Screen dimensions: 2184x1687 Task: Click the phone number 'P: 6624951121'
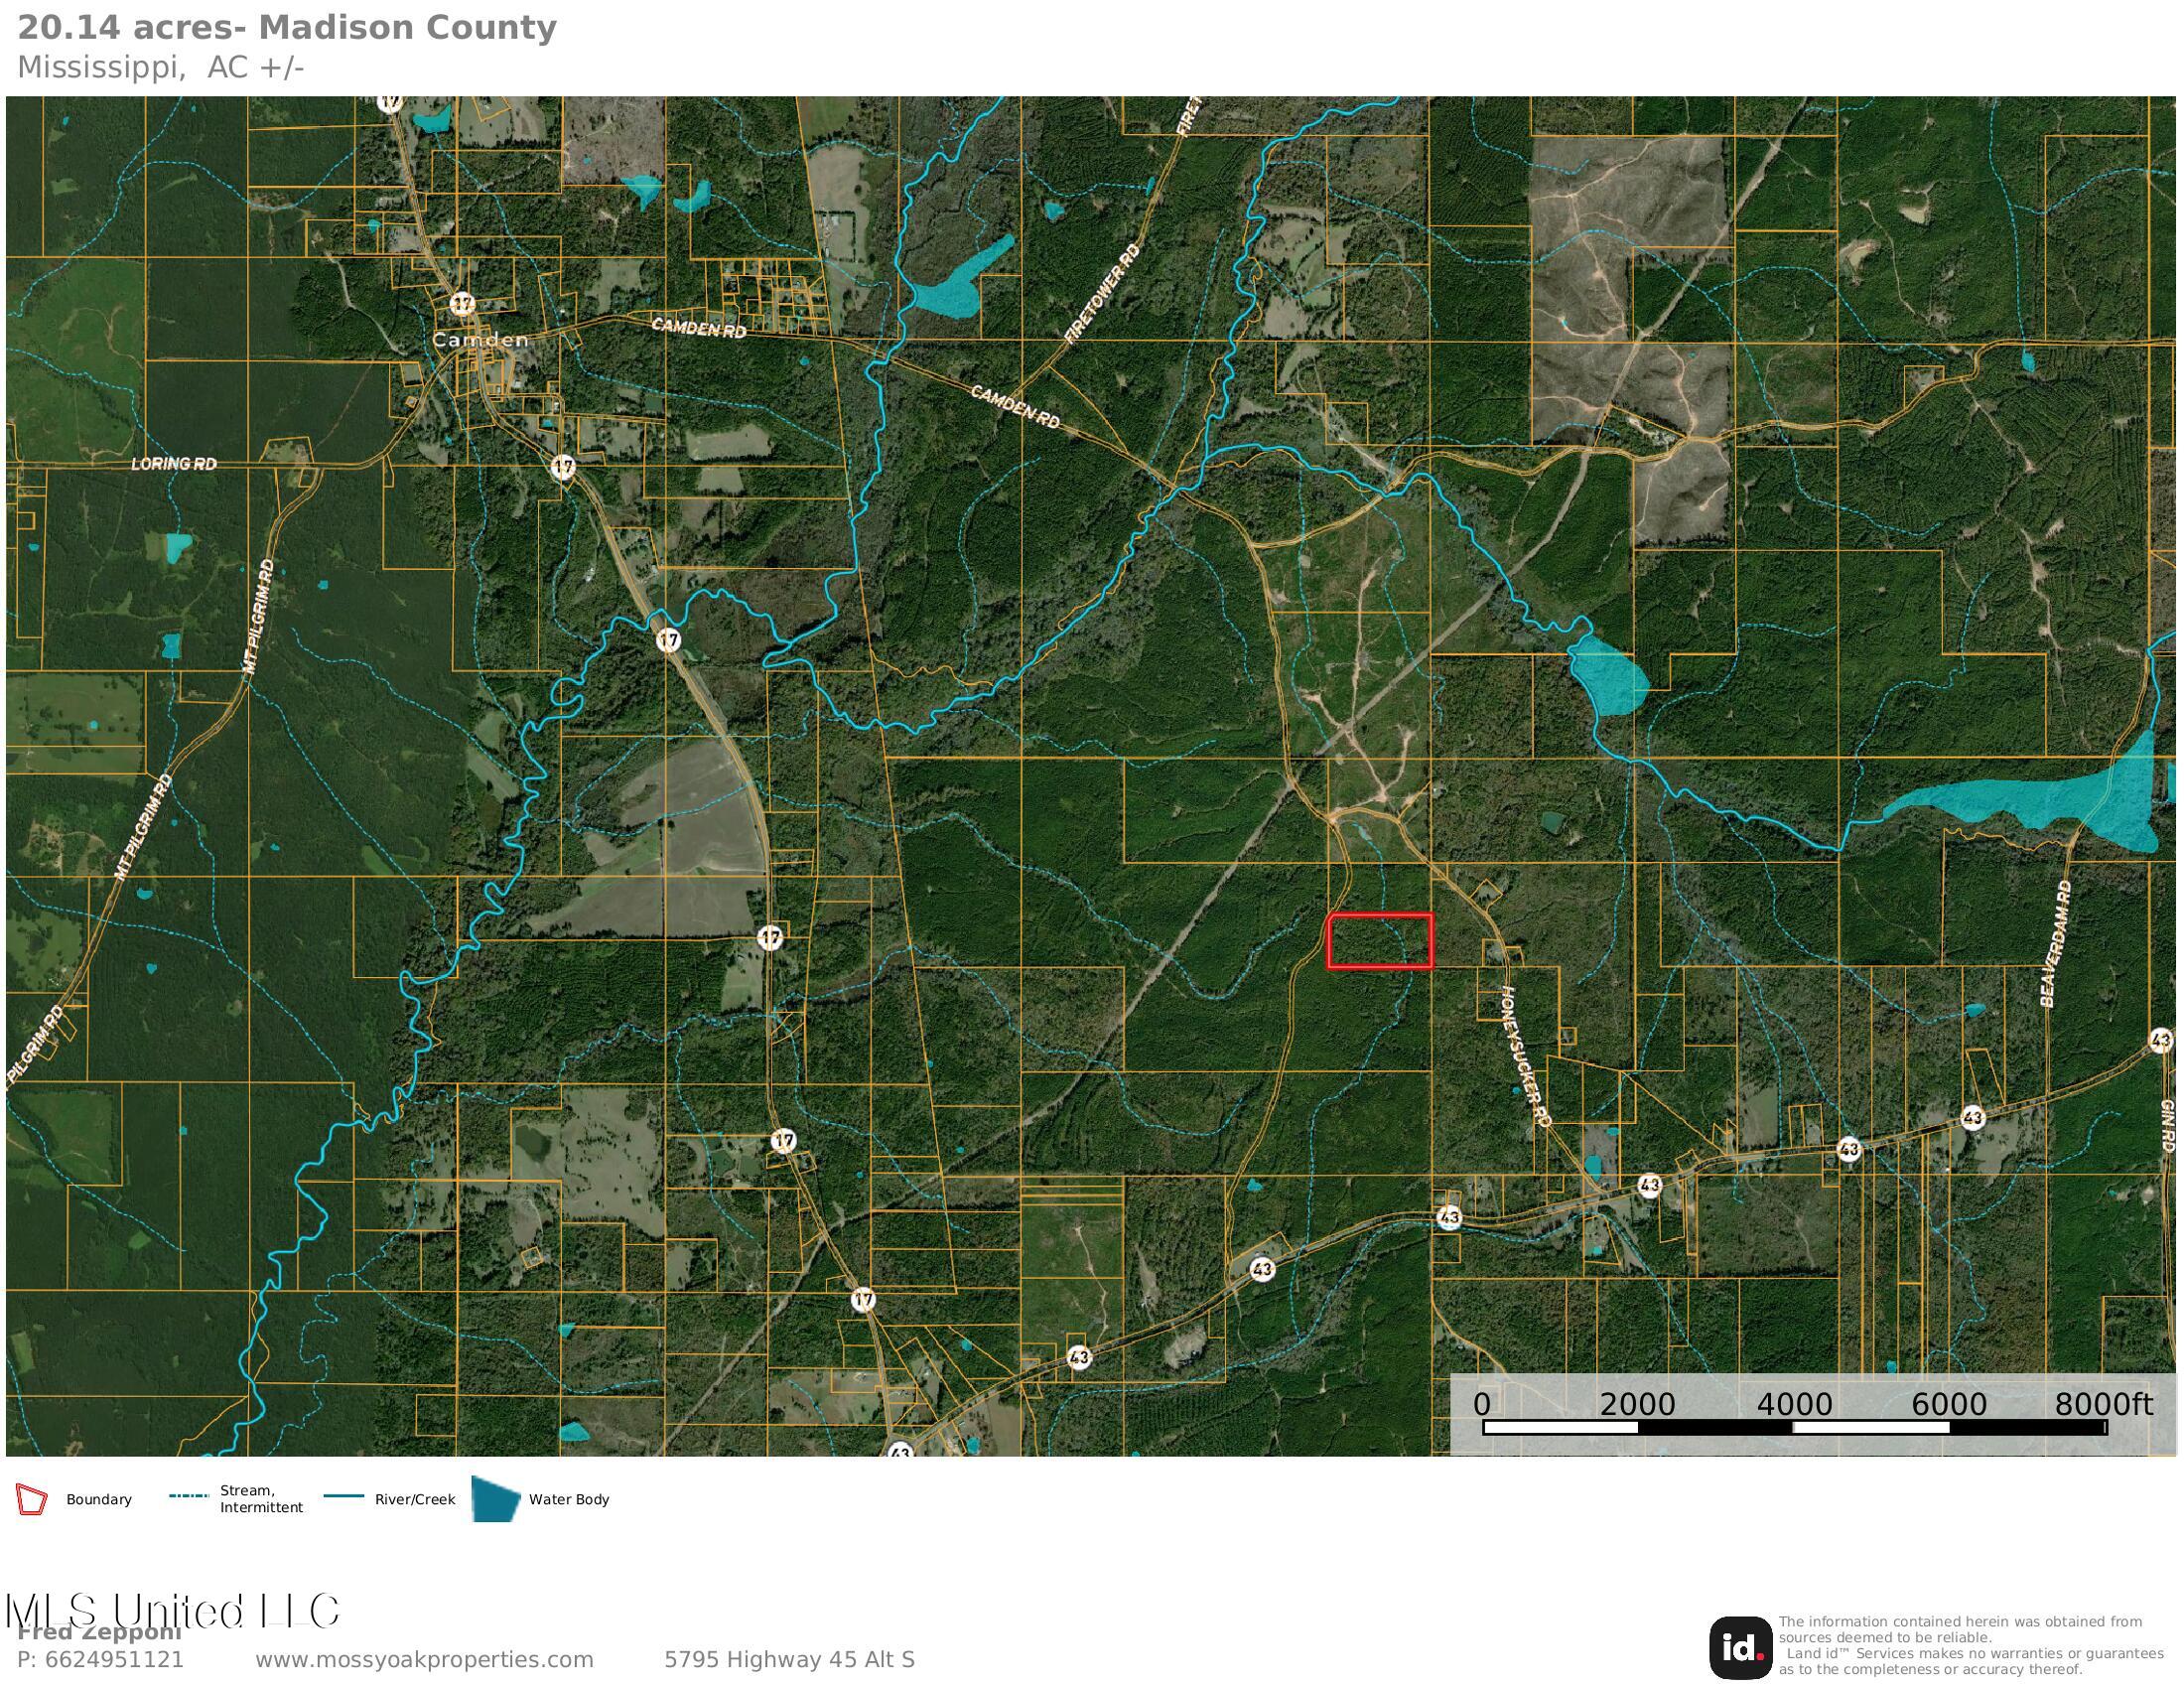[101, 1660]
